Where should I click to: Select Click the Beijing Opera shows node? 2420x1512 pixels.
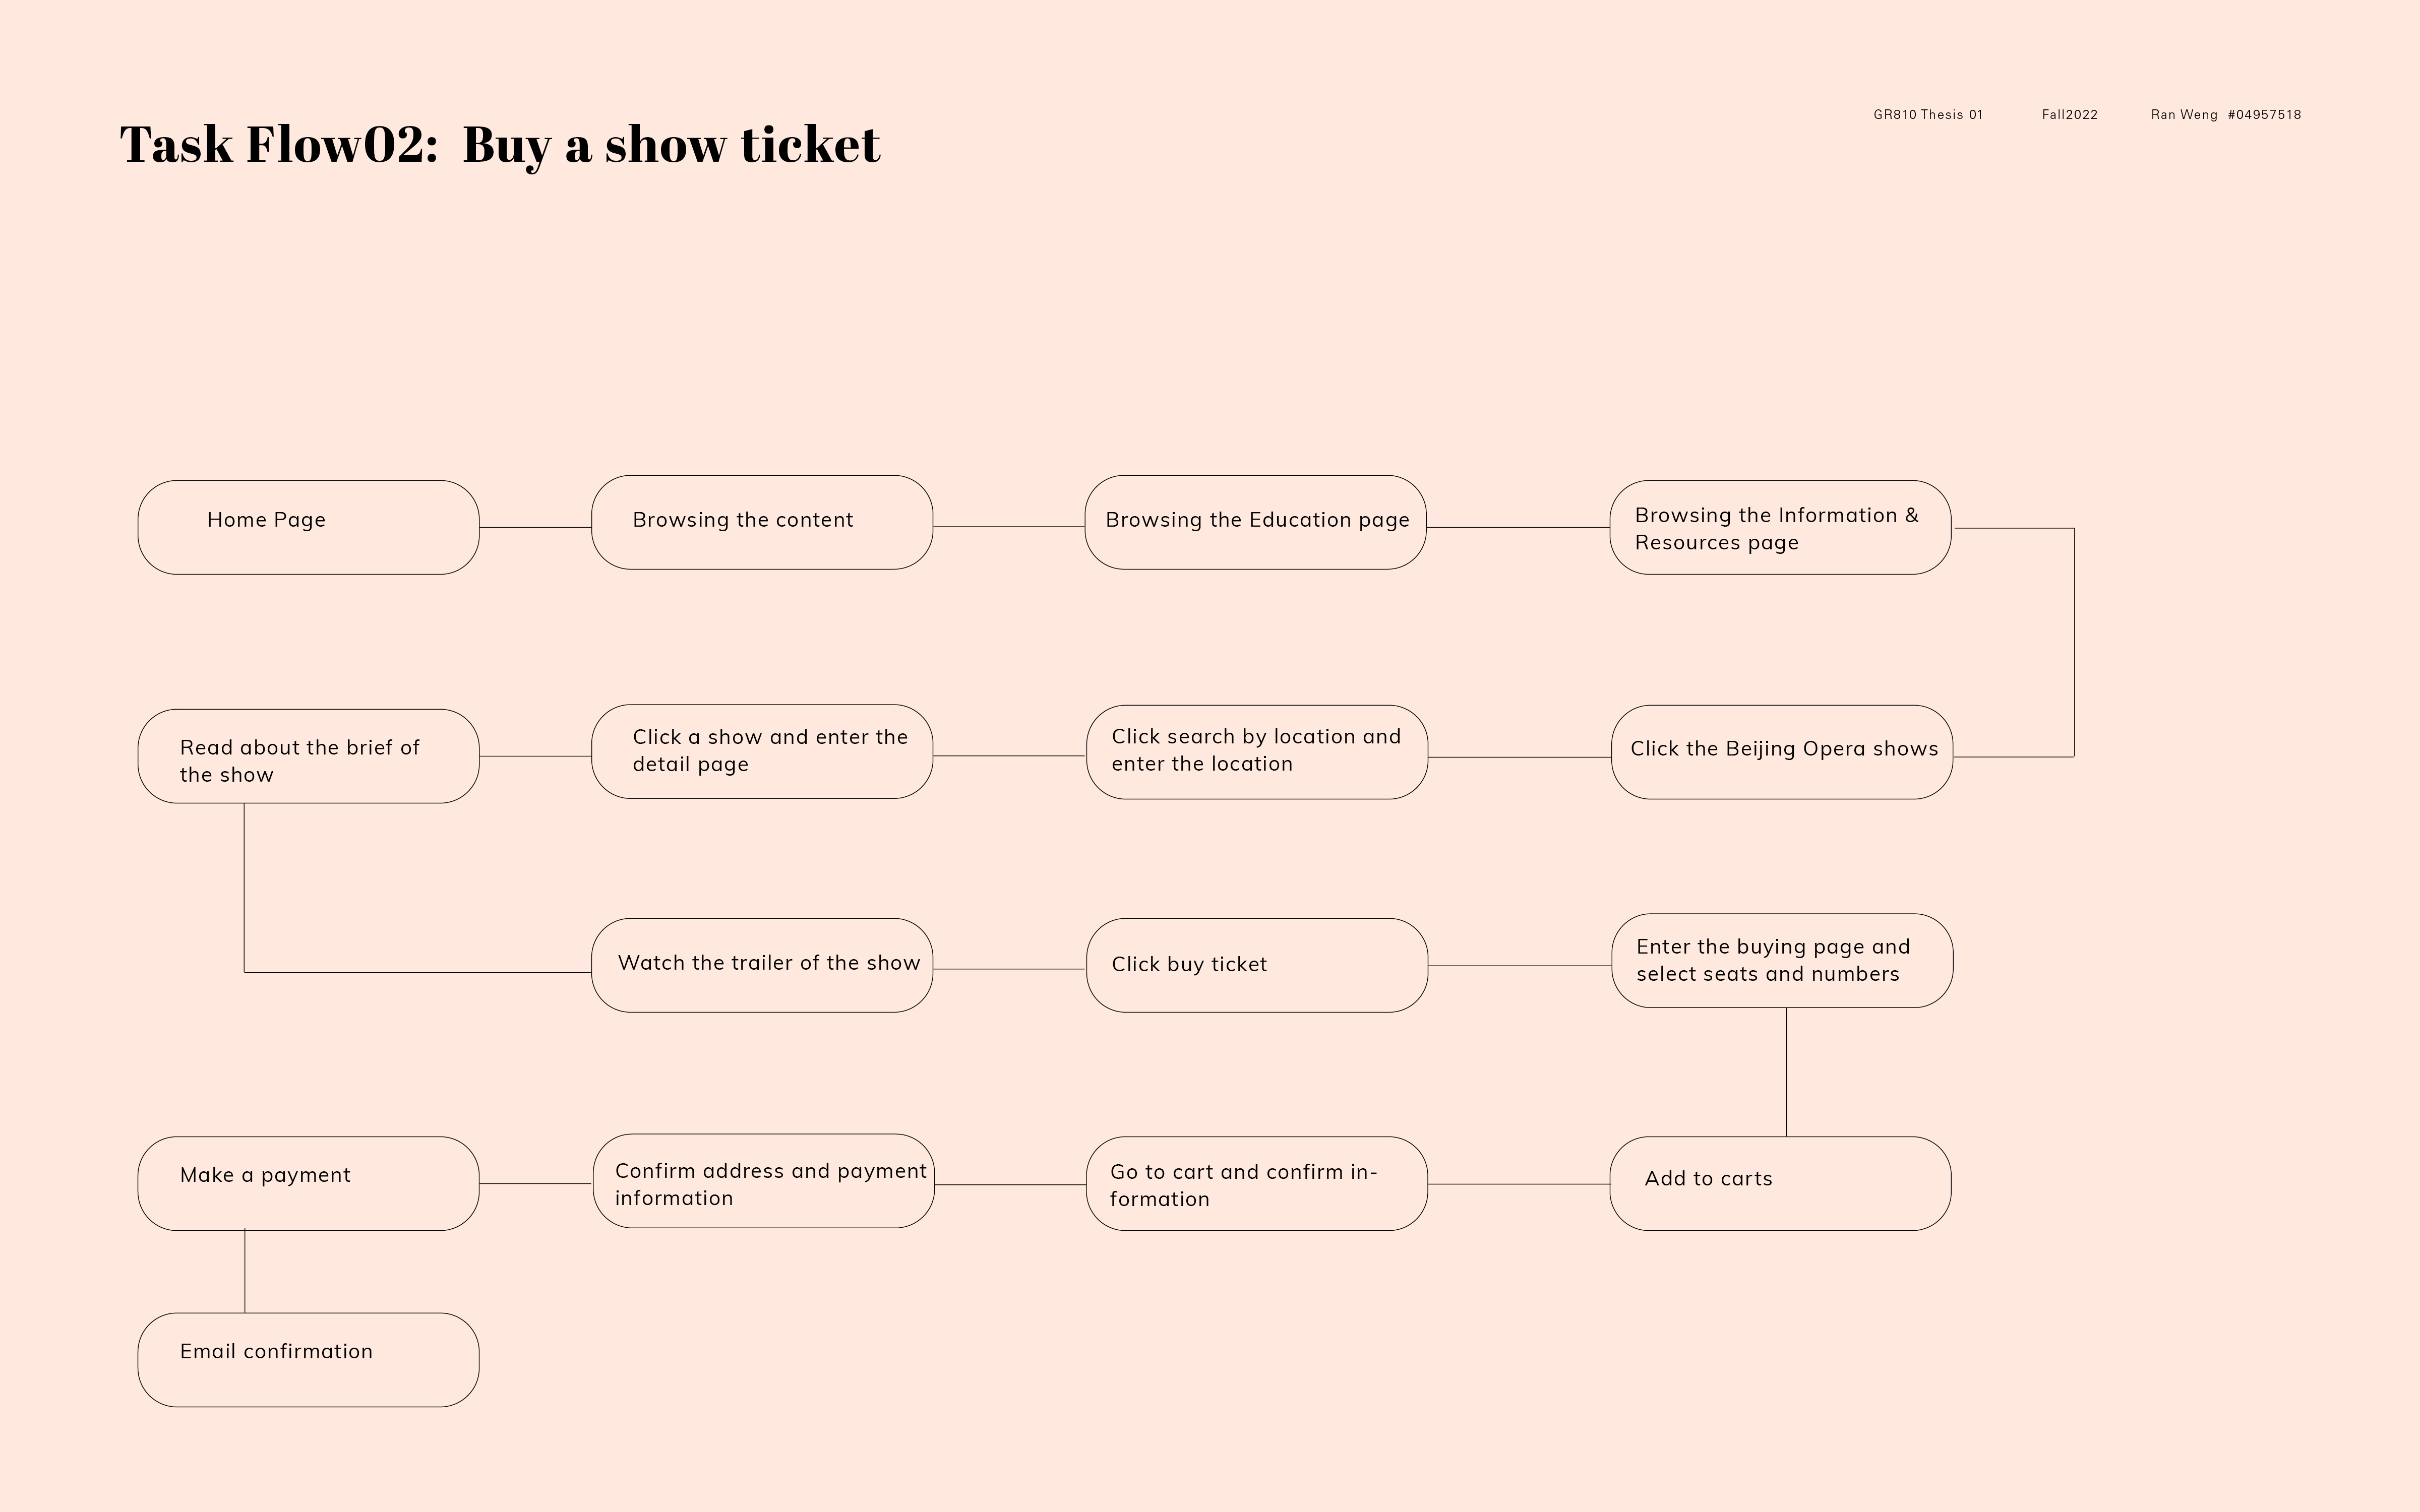coord(1782,752)
